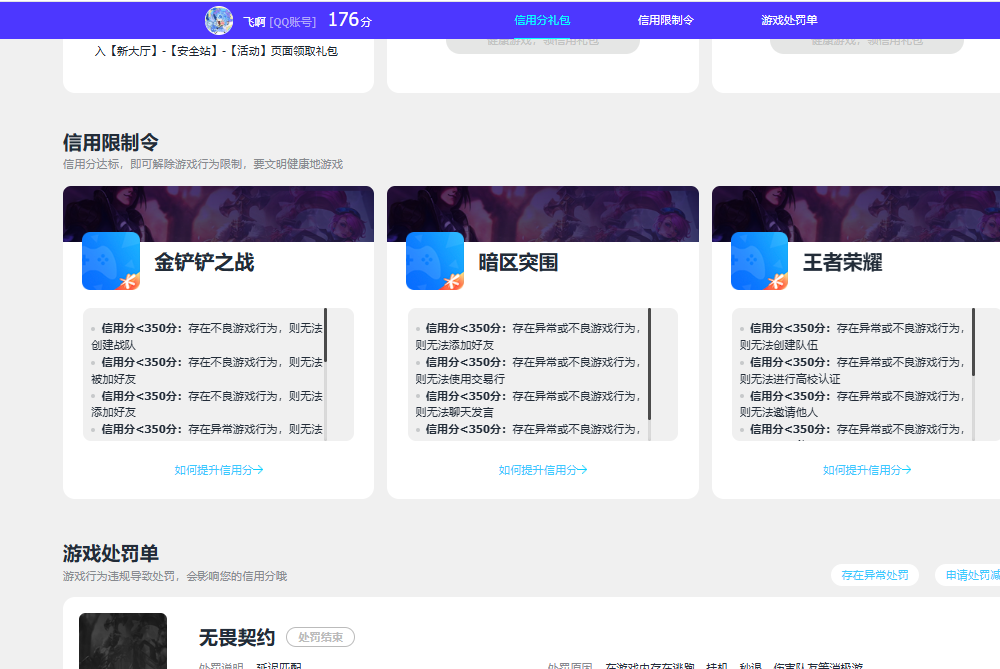Click the 信用限制令 section heading
1000x669 pixels.
[x=110, y=142]
